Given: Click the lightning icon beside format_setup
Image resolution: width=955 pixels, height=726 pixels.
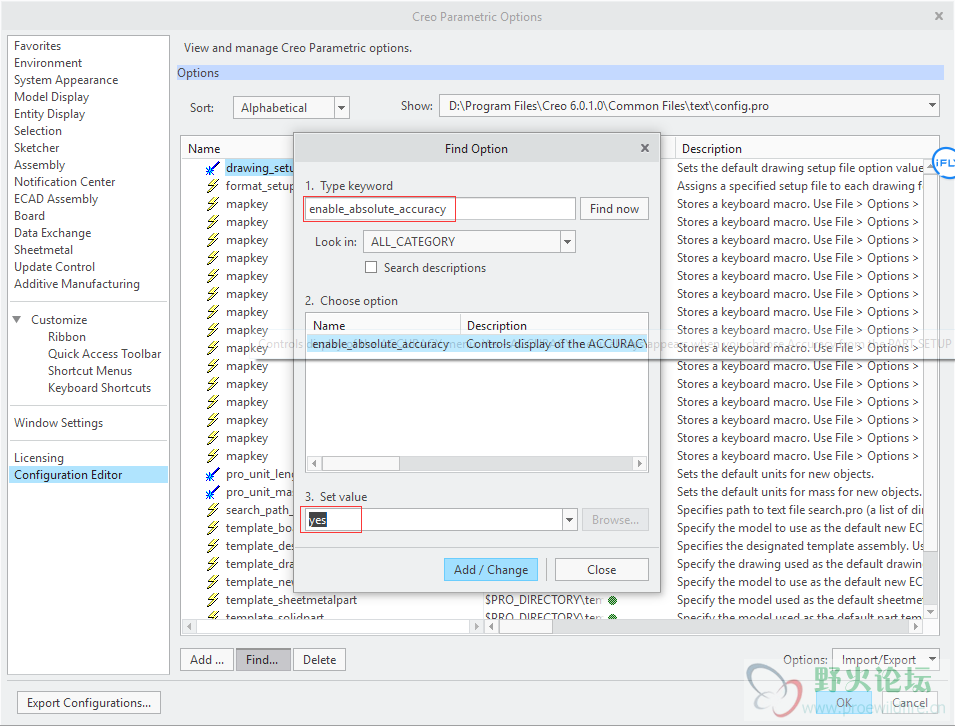Looking at the screenshot, I should (x=213, y=186).
